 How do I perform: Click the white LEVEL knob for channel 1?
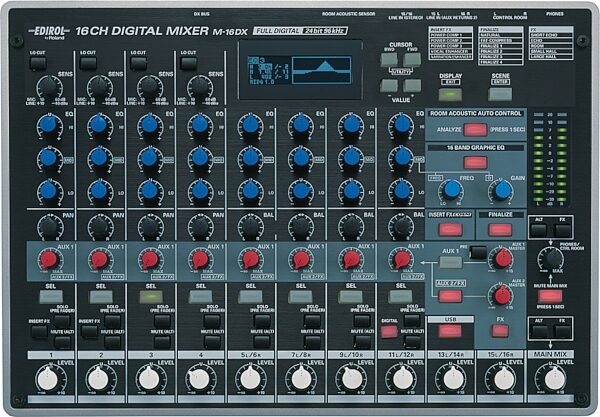48,380
